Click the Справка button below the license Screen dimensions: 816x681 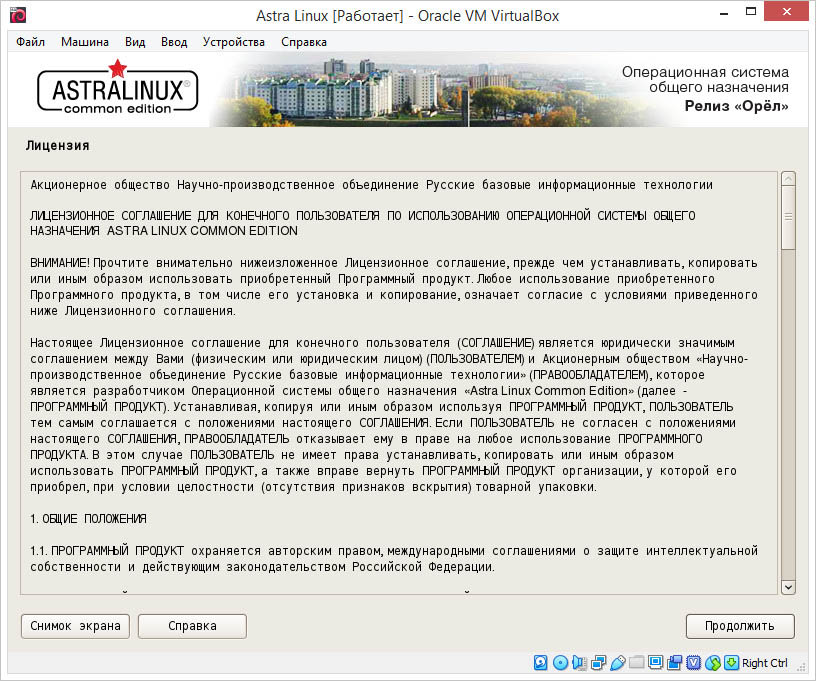click(192, 626)
